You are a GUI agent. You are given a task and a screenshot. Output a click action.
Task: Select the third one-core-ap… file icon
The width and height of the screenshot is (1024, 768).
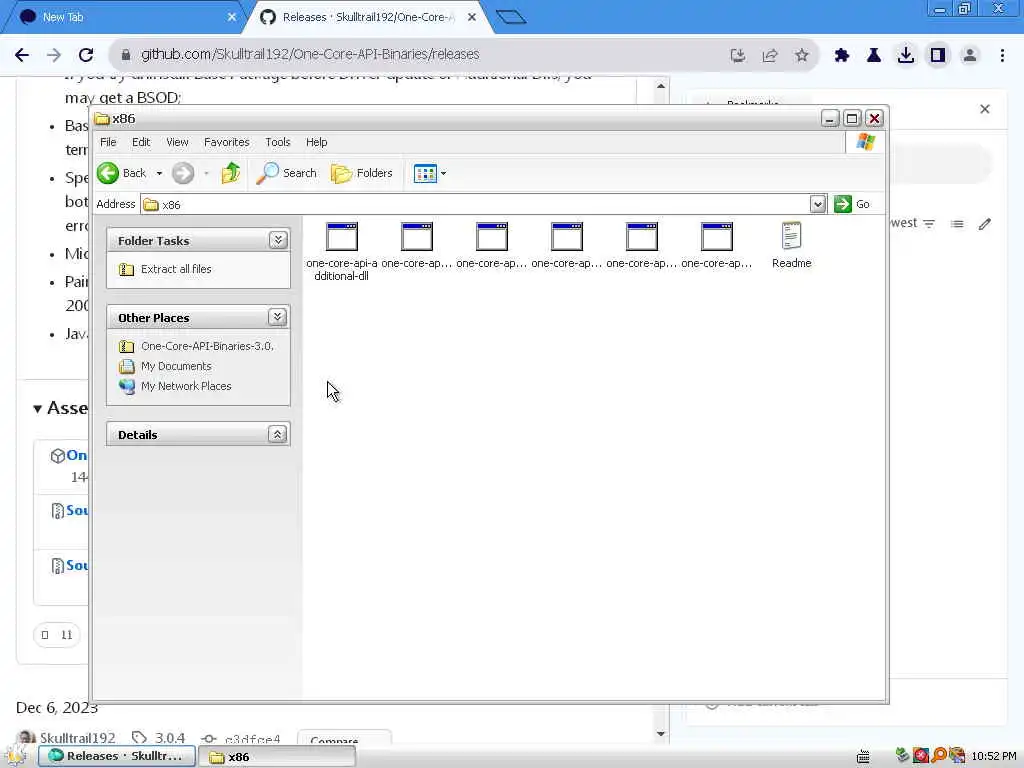click(x=492, y=245)
